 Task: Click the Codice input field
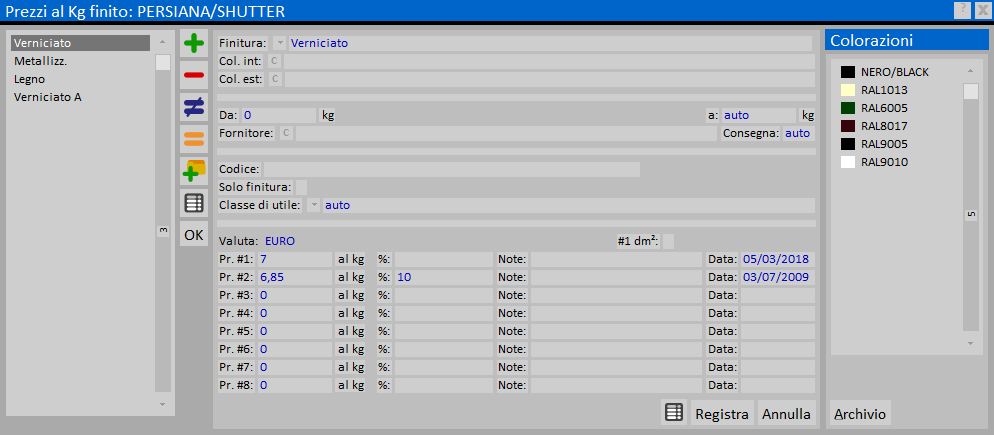click(x=451, y=169)
